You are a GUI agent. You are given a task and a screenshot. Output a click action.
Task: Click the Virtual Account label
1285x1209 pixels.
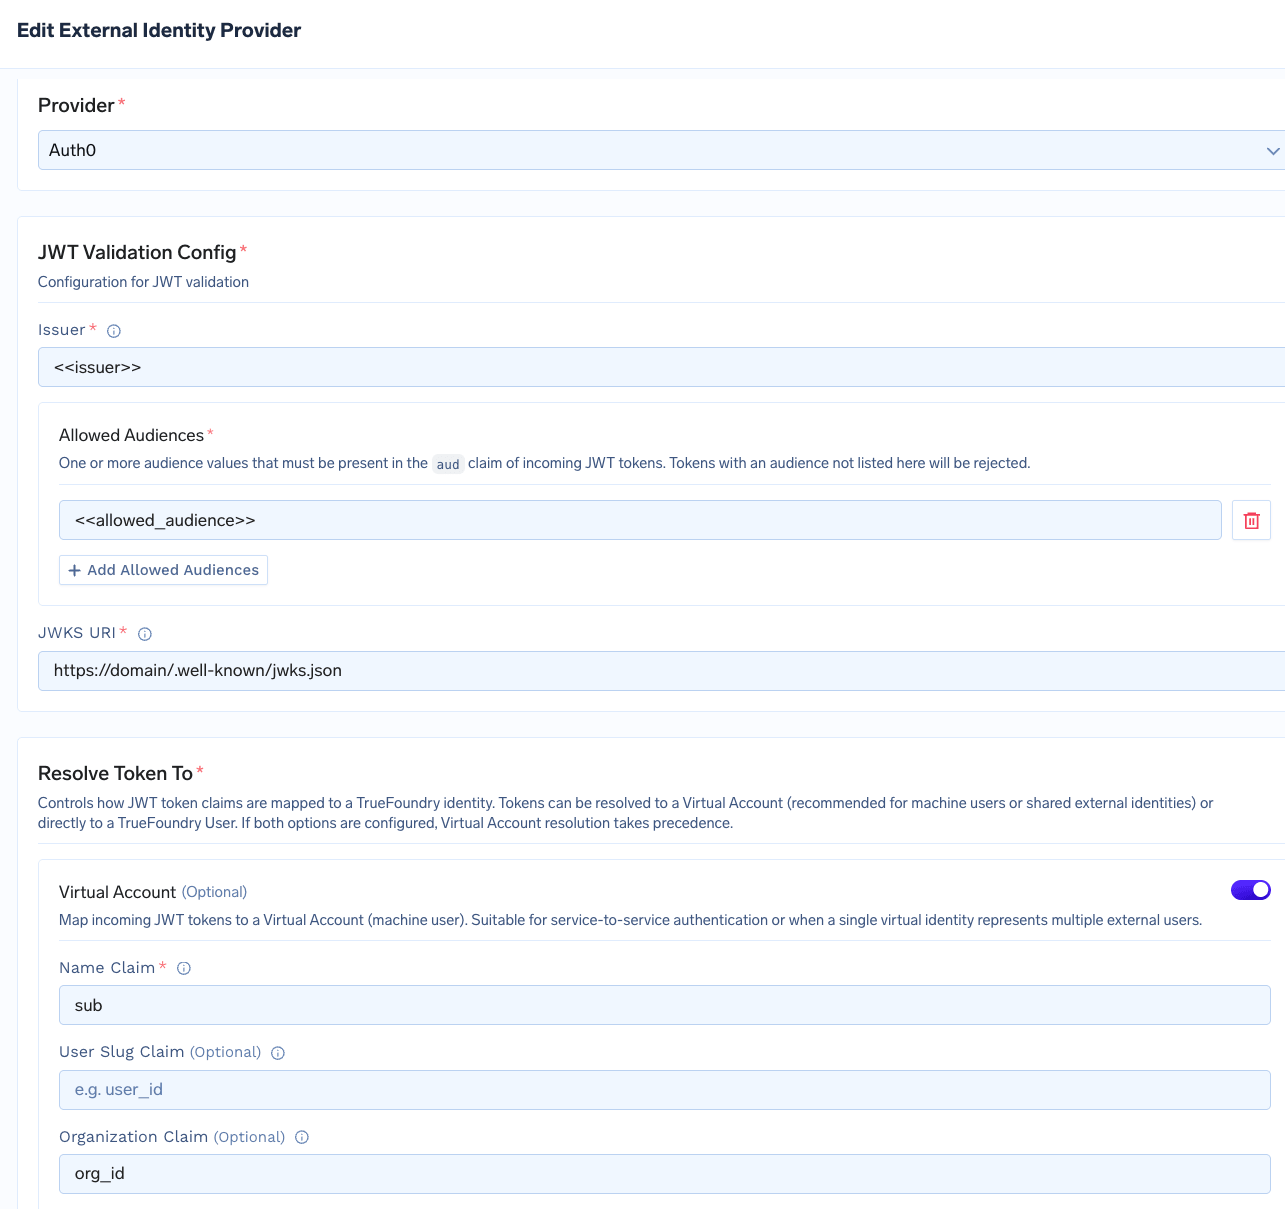click(x=117, y=892)
